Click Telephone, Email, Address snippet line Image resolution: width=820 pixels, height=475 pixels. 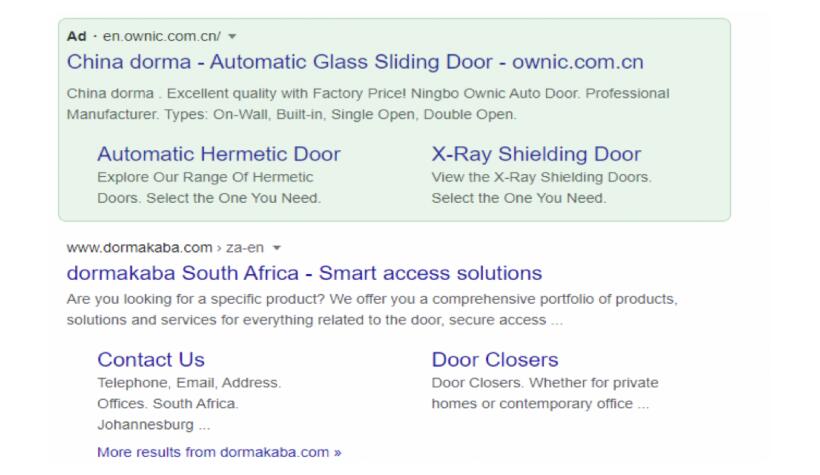coord(189,382)
